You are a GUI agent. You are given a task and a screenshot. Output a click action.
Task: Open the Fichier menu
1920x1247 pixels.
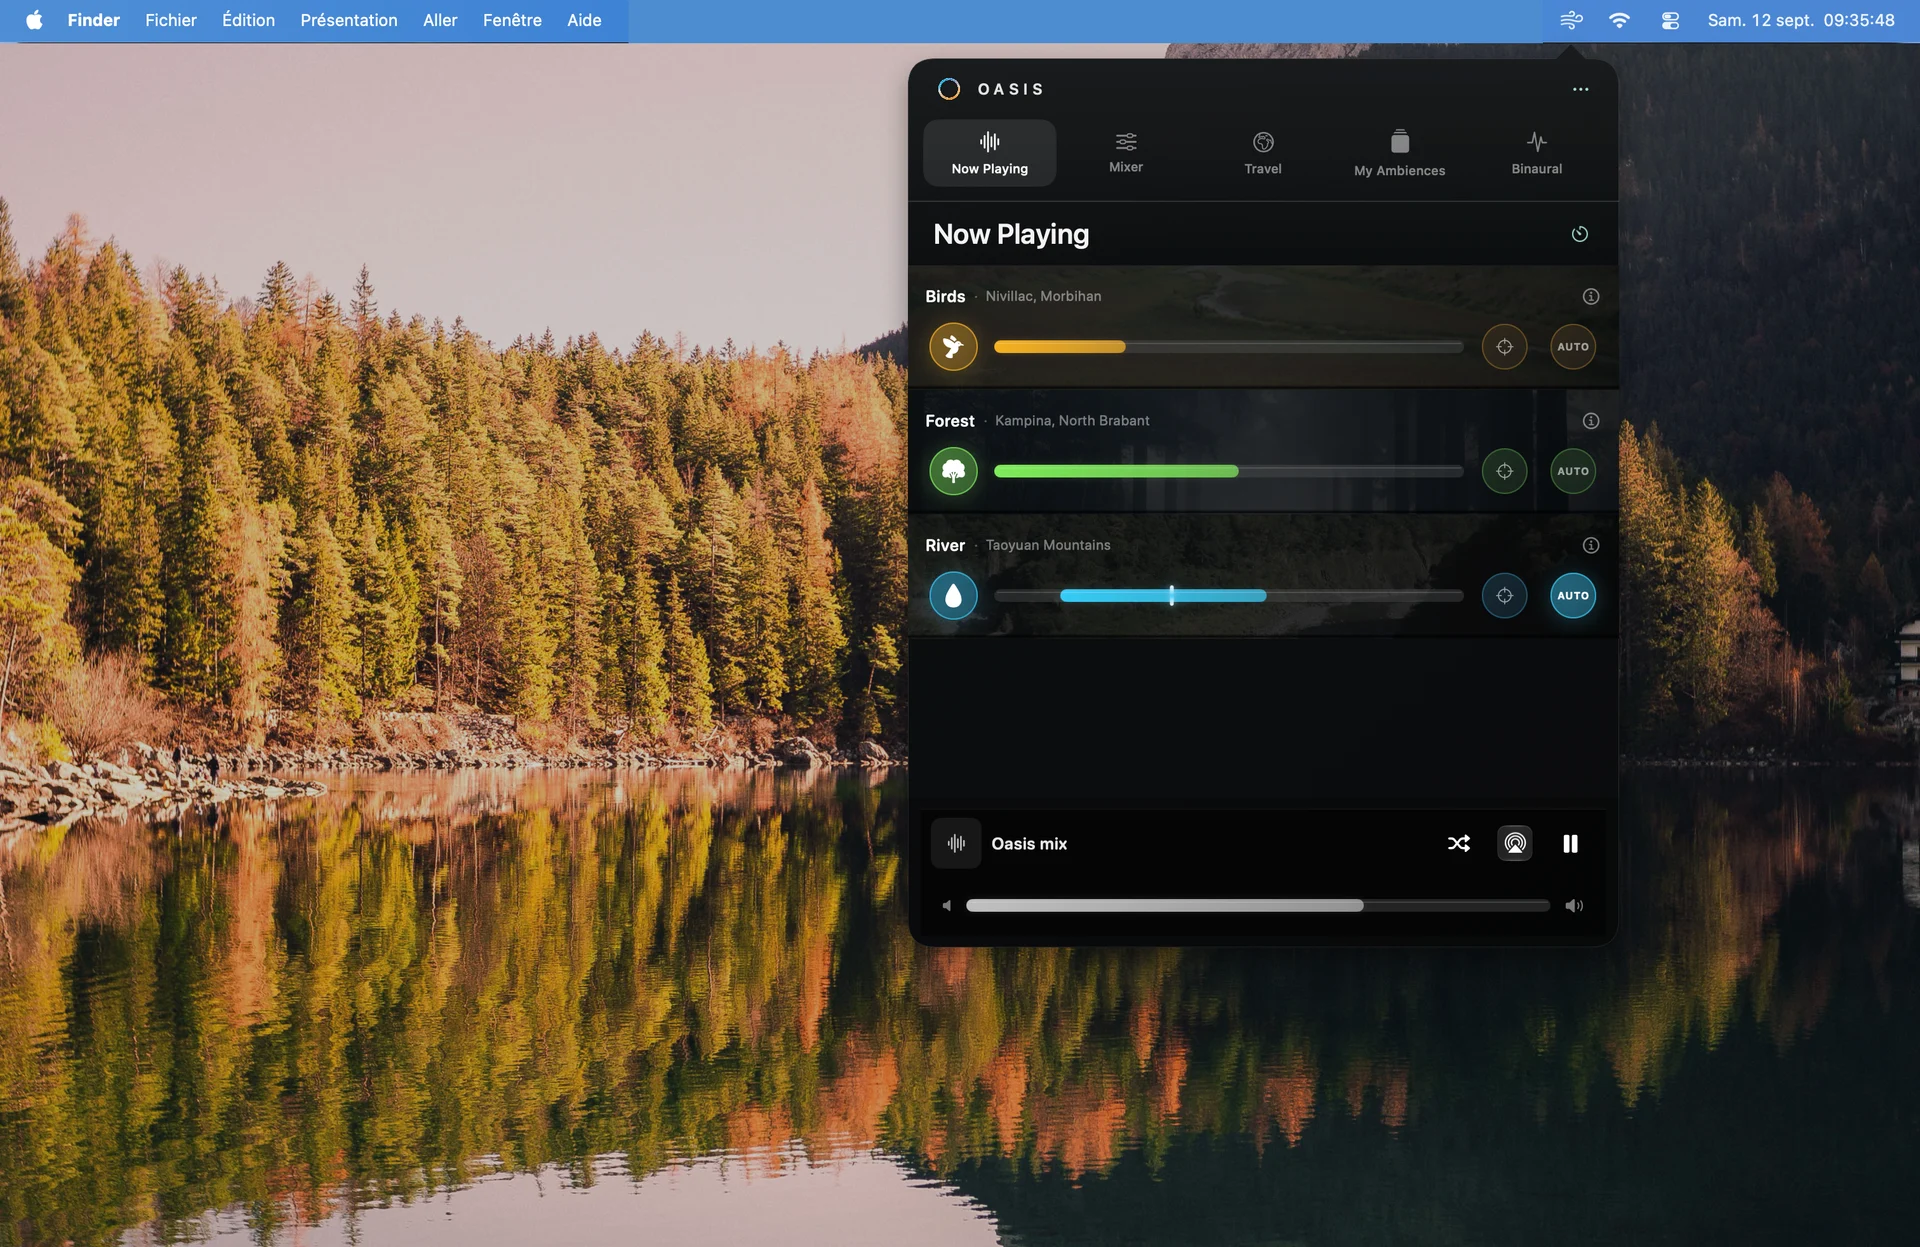click(x=171, y=20)
